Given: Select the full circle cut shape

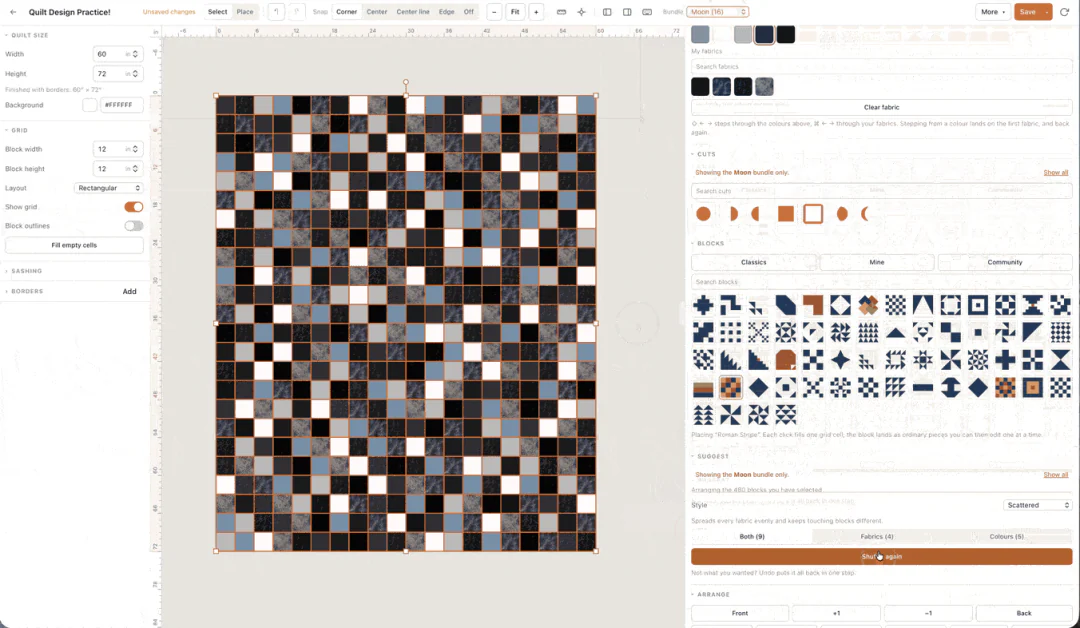Looking at the screenshot, I should tap(703, 213).
